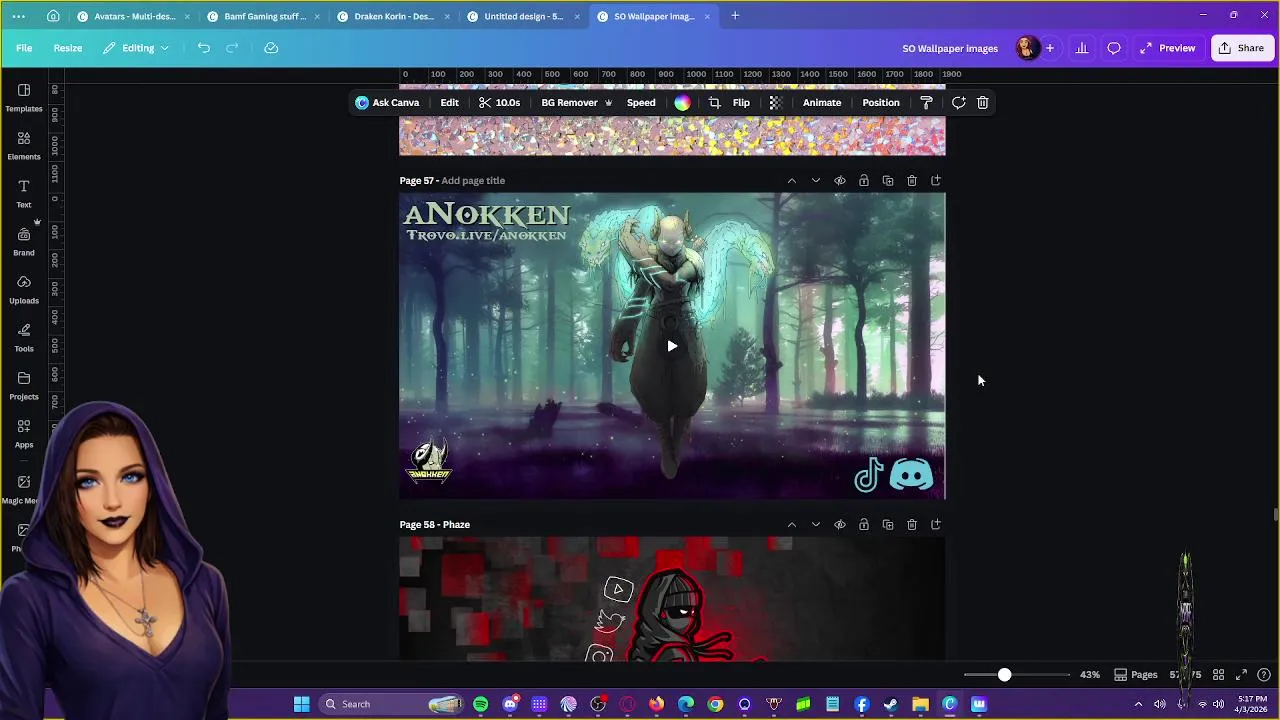The height and width of the screenshot is (720, 1280).
Task: Add new page after Page 58
Action: coord(936,525)
